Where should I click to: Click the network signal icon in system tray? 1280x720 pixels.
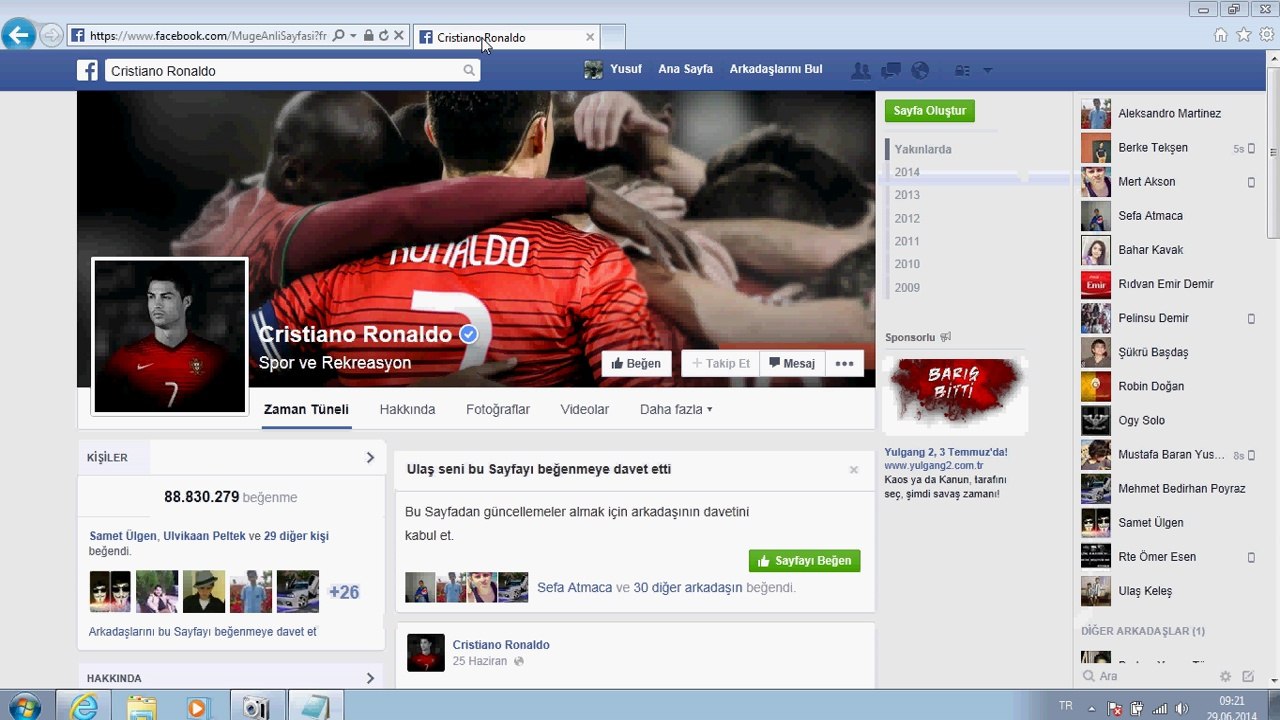pyautogui.click(x=1159, y=708)
